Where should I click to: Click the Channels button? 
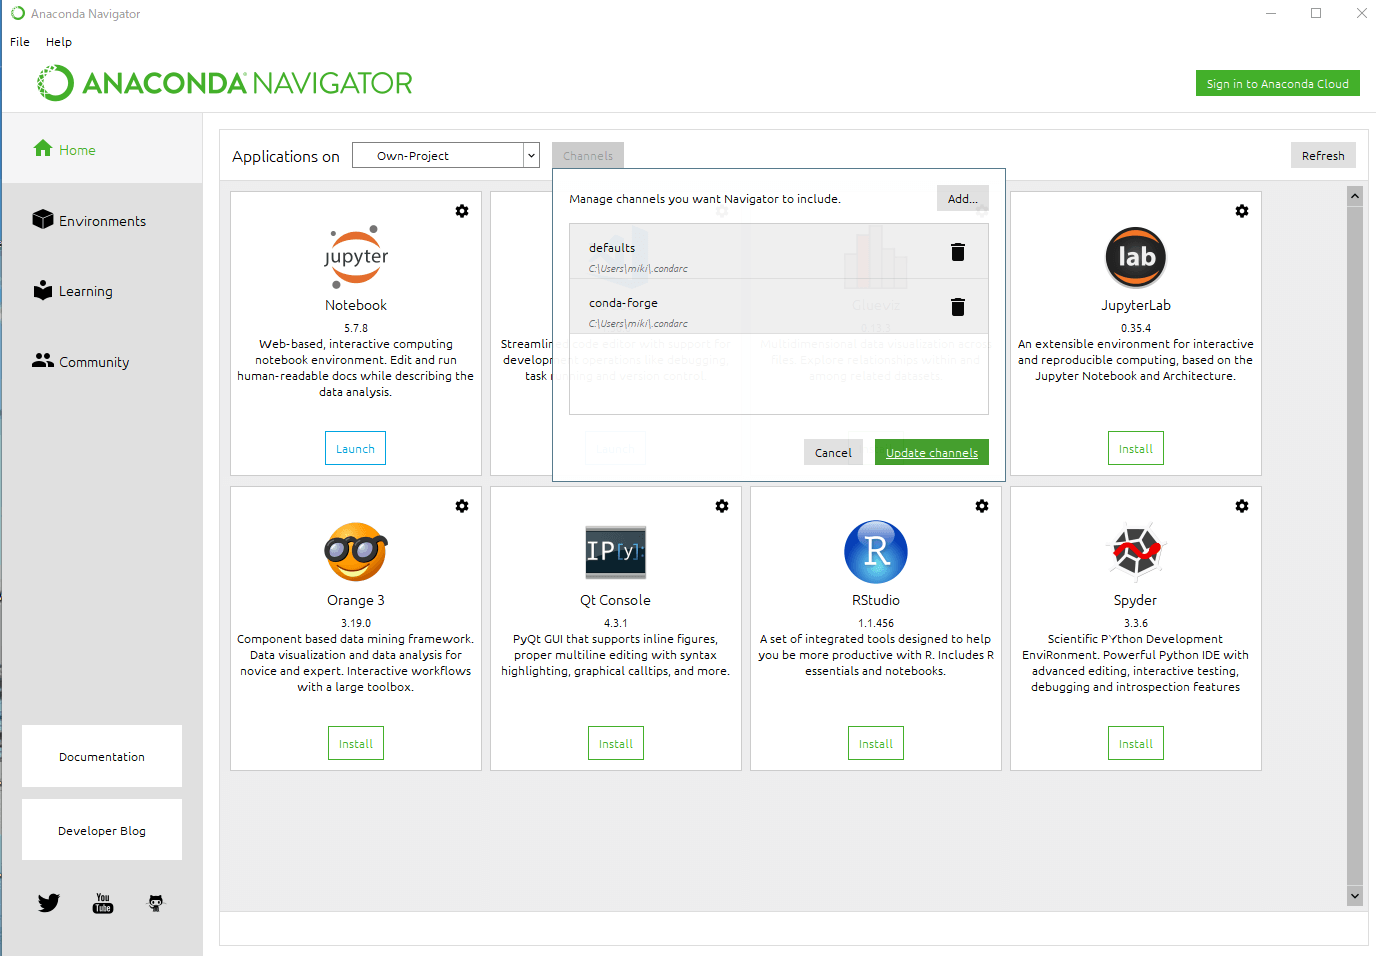pyautogui.click(x=588, y=155)
